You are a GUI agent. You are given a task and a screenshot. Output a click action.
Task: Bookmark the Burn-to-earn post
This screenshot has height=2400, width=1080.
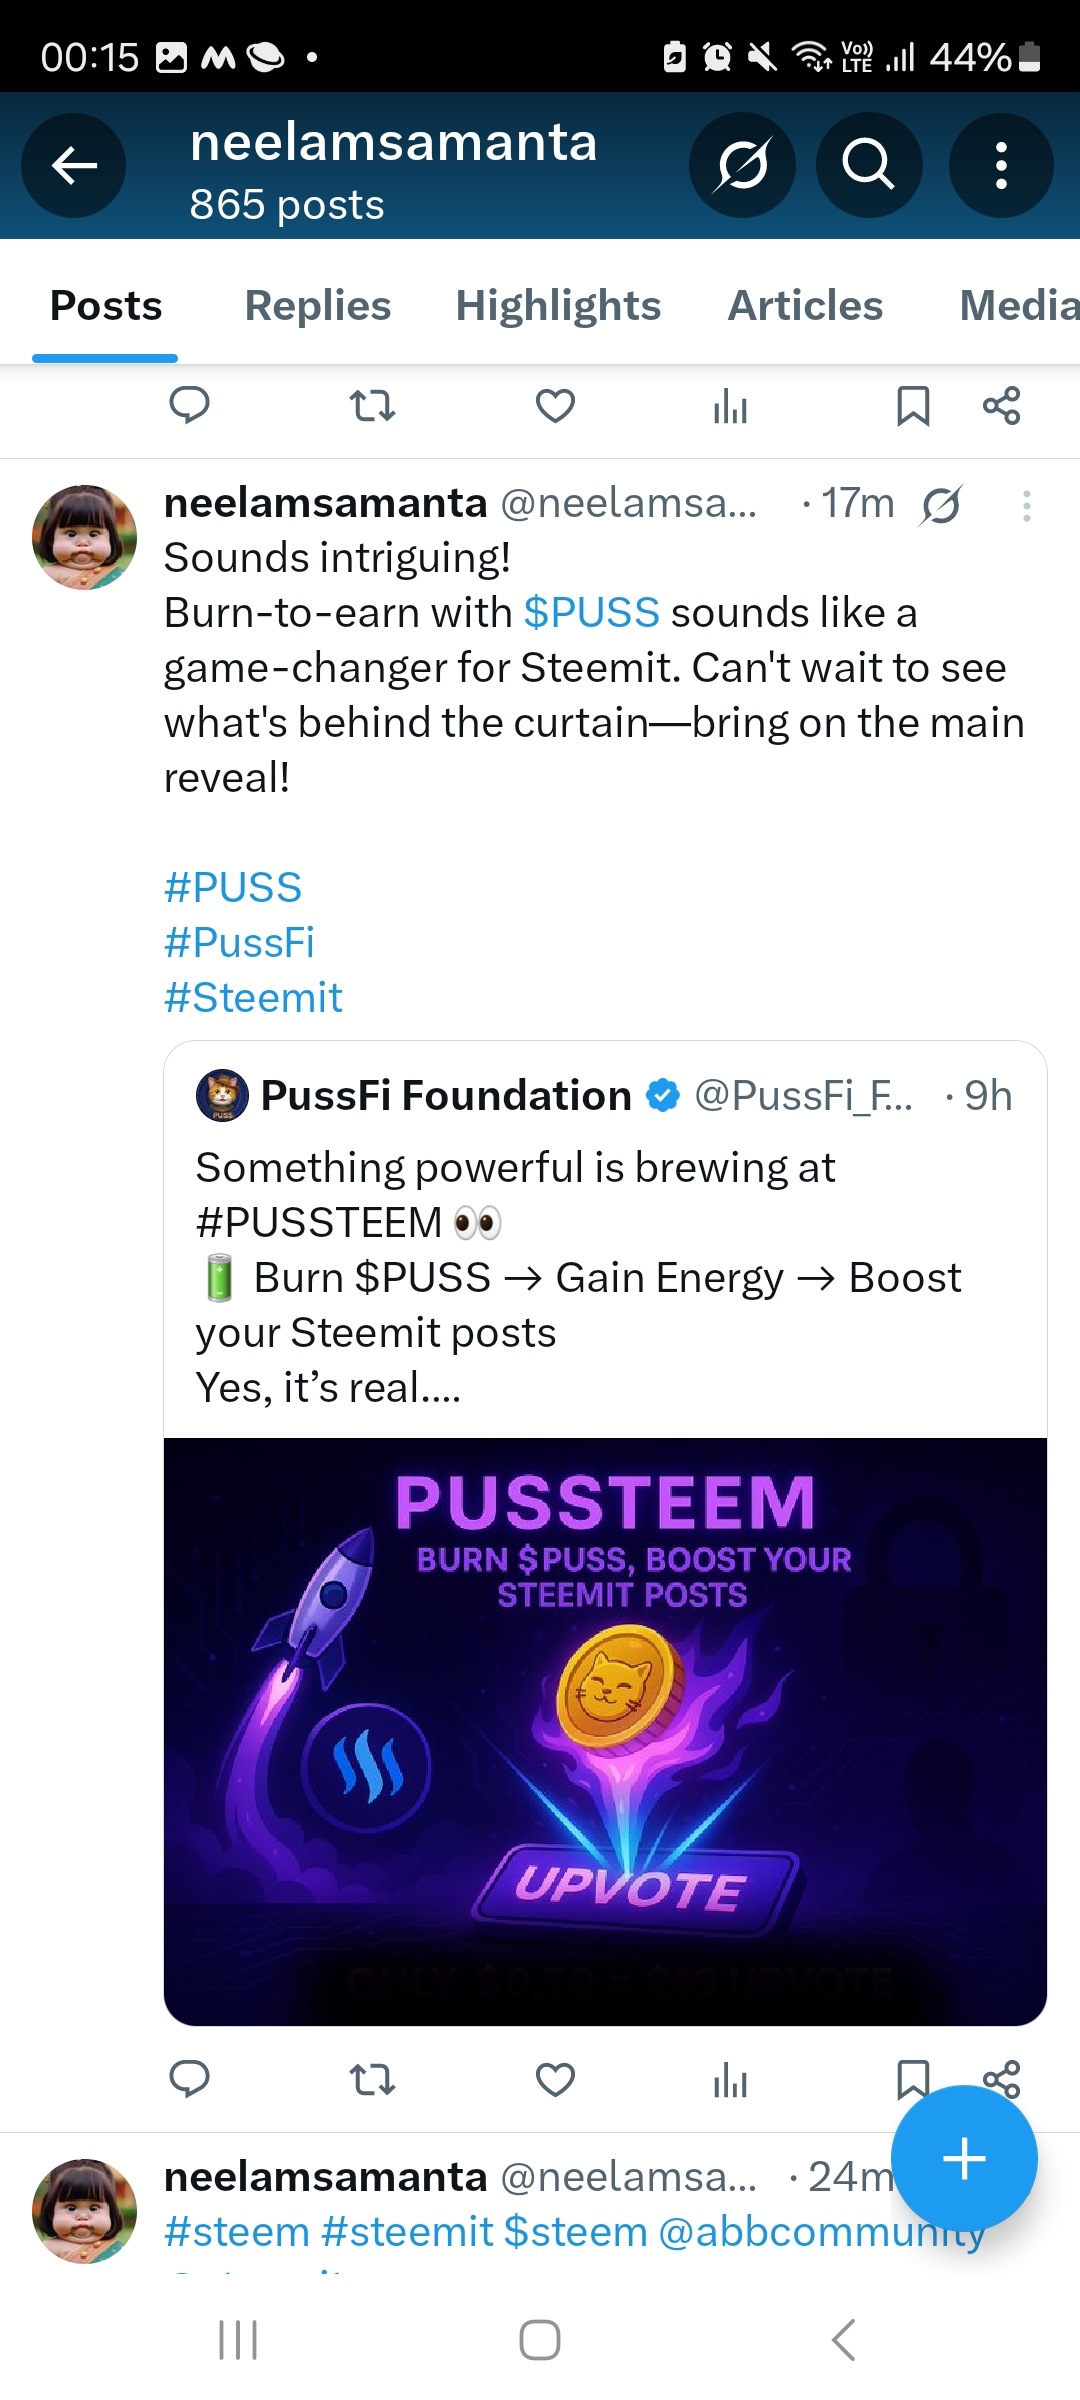pyautogui.click(x=913, y=2080)
